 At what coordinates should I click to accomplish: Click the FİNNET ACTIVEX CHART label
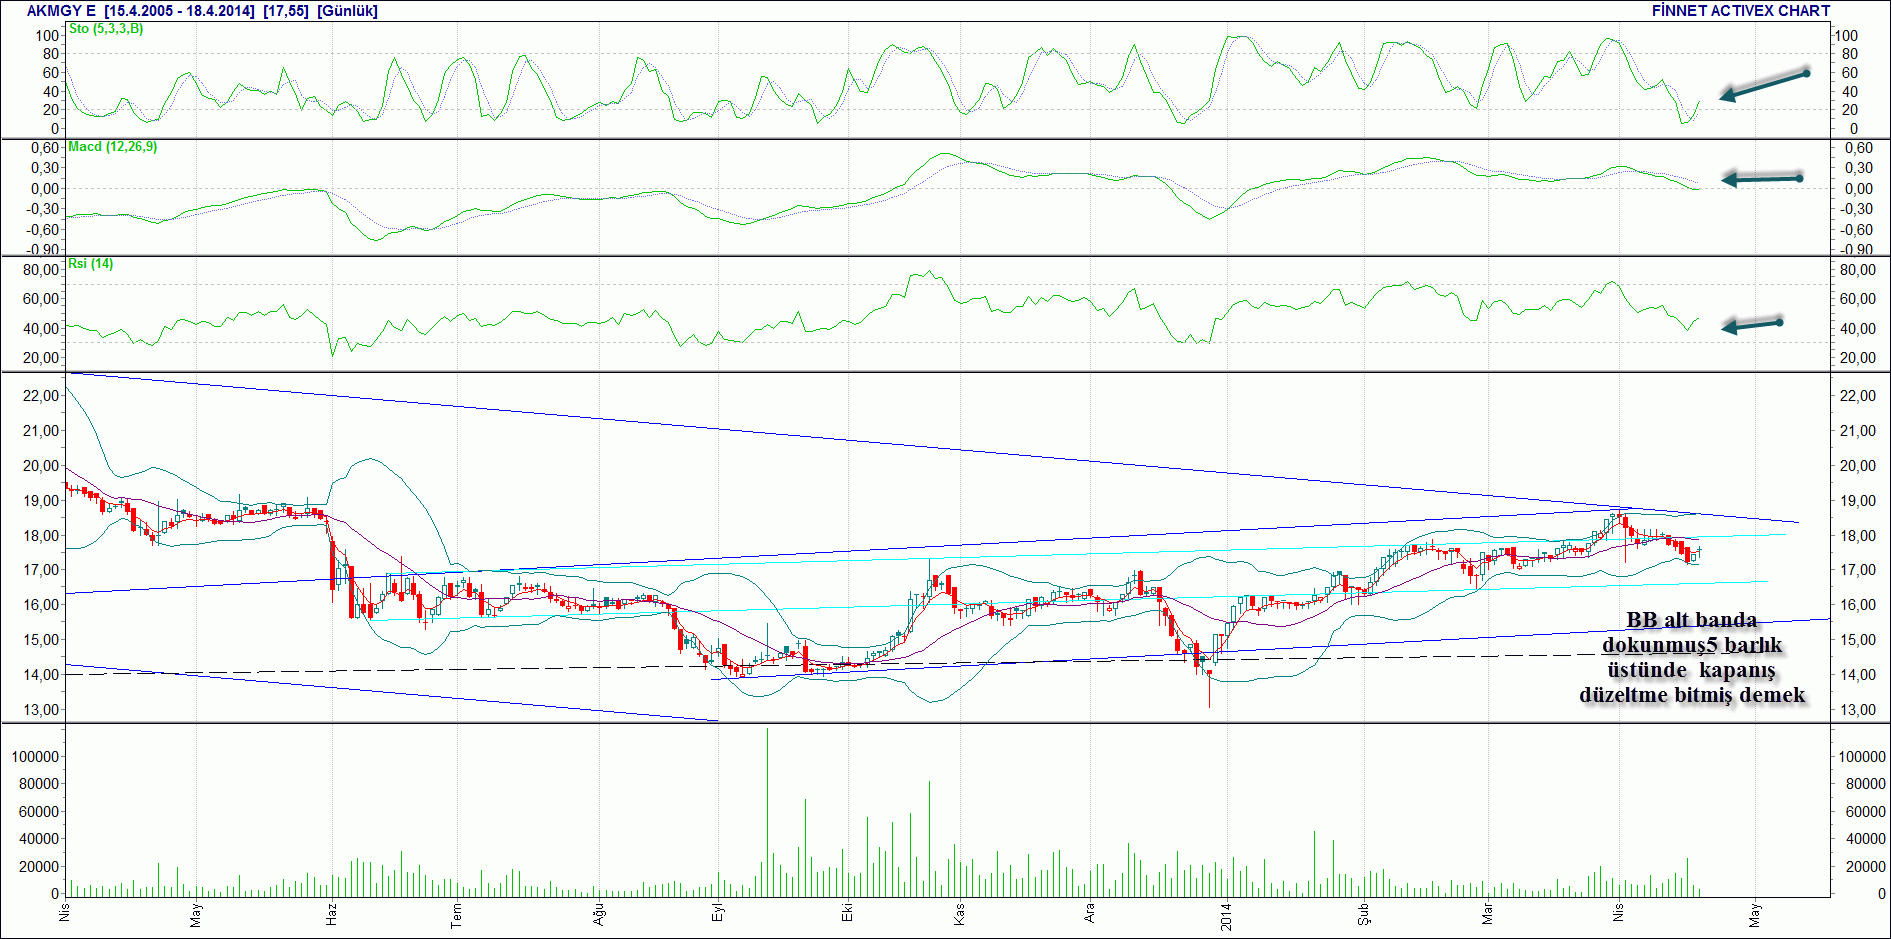pyautogui.click(x=1741, y=11)
